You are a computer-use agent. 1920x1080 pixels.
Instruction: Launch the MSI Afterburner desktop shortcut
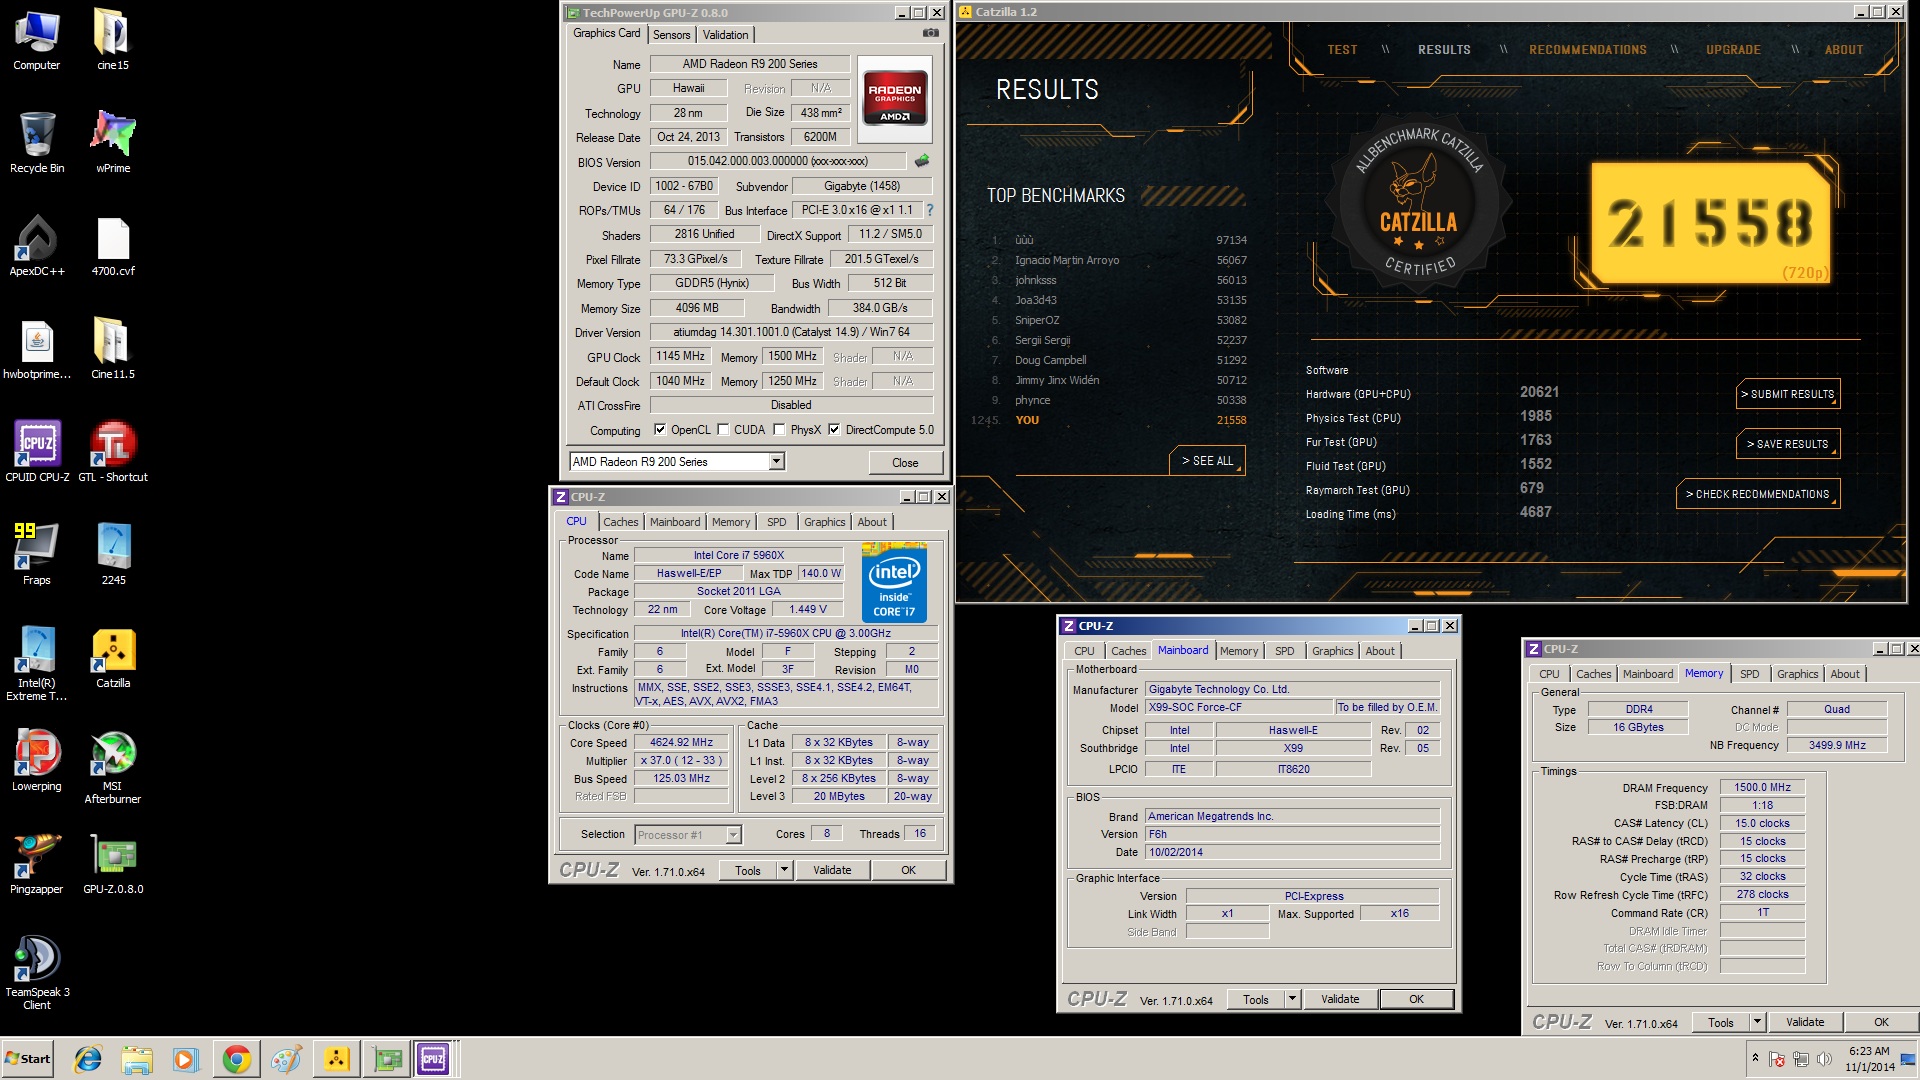113,767
